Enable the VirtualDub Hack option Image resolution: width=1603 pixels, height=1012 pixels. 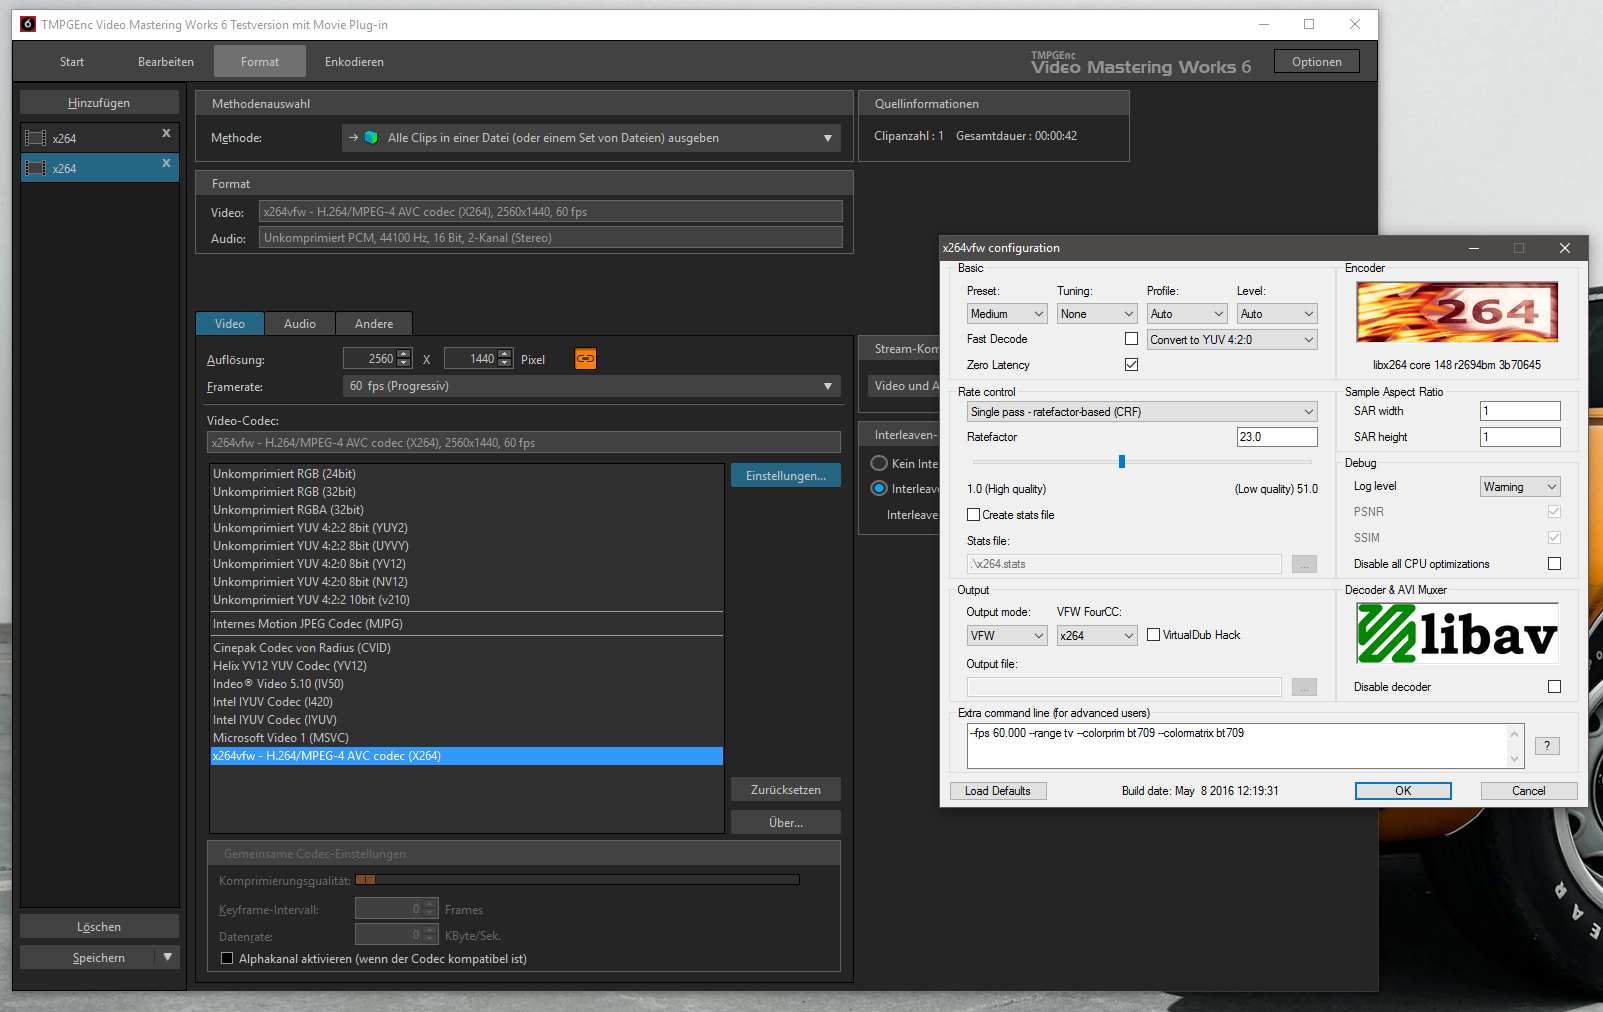tap(1153, 635)
